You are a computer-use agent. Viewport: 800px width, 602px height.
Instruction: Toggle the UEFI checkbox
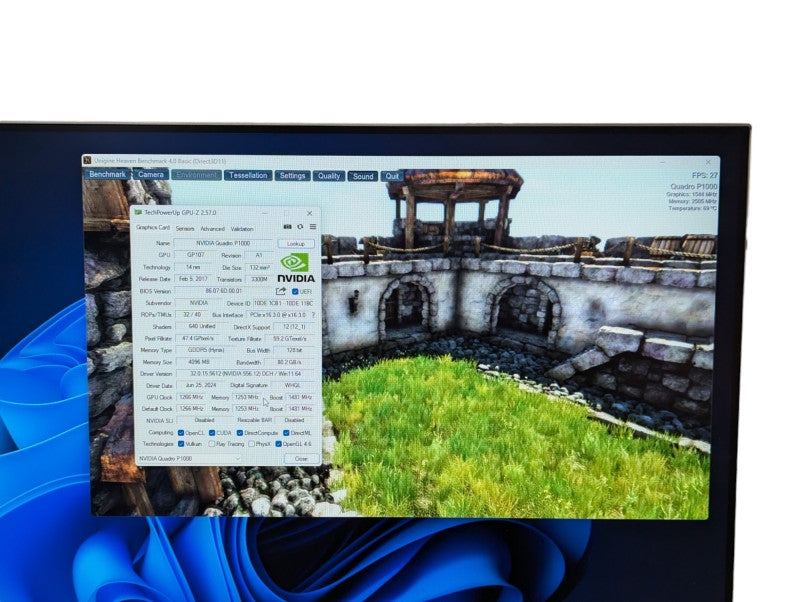click(x=295, y=291)
